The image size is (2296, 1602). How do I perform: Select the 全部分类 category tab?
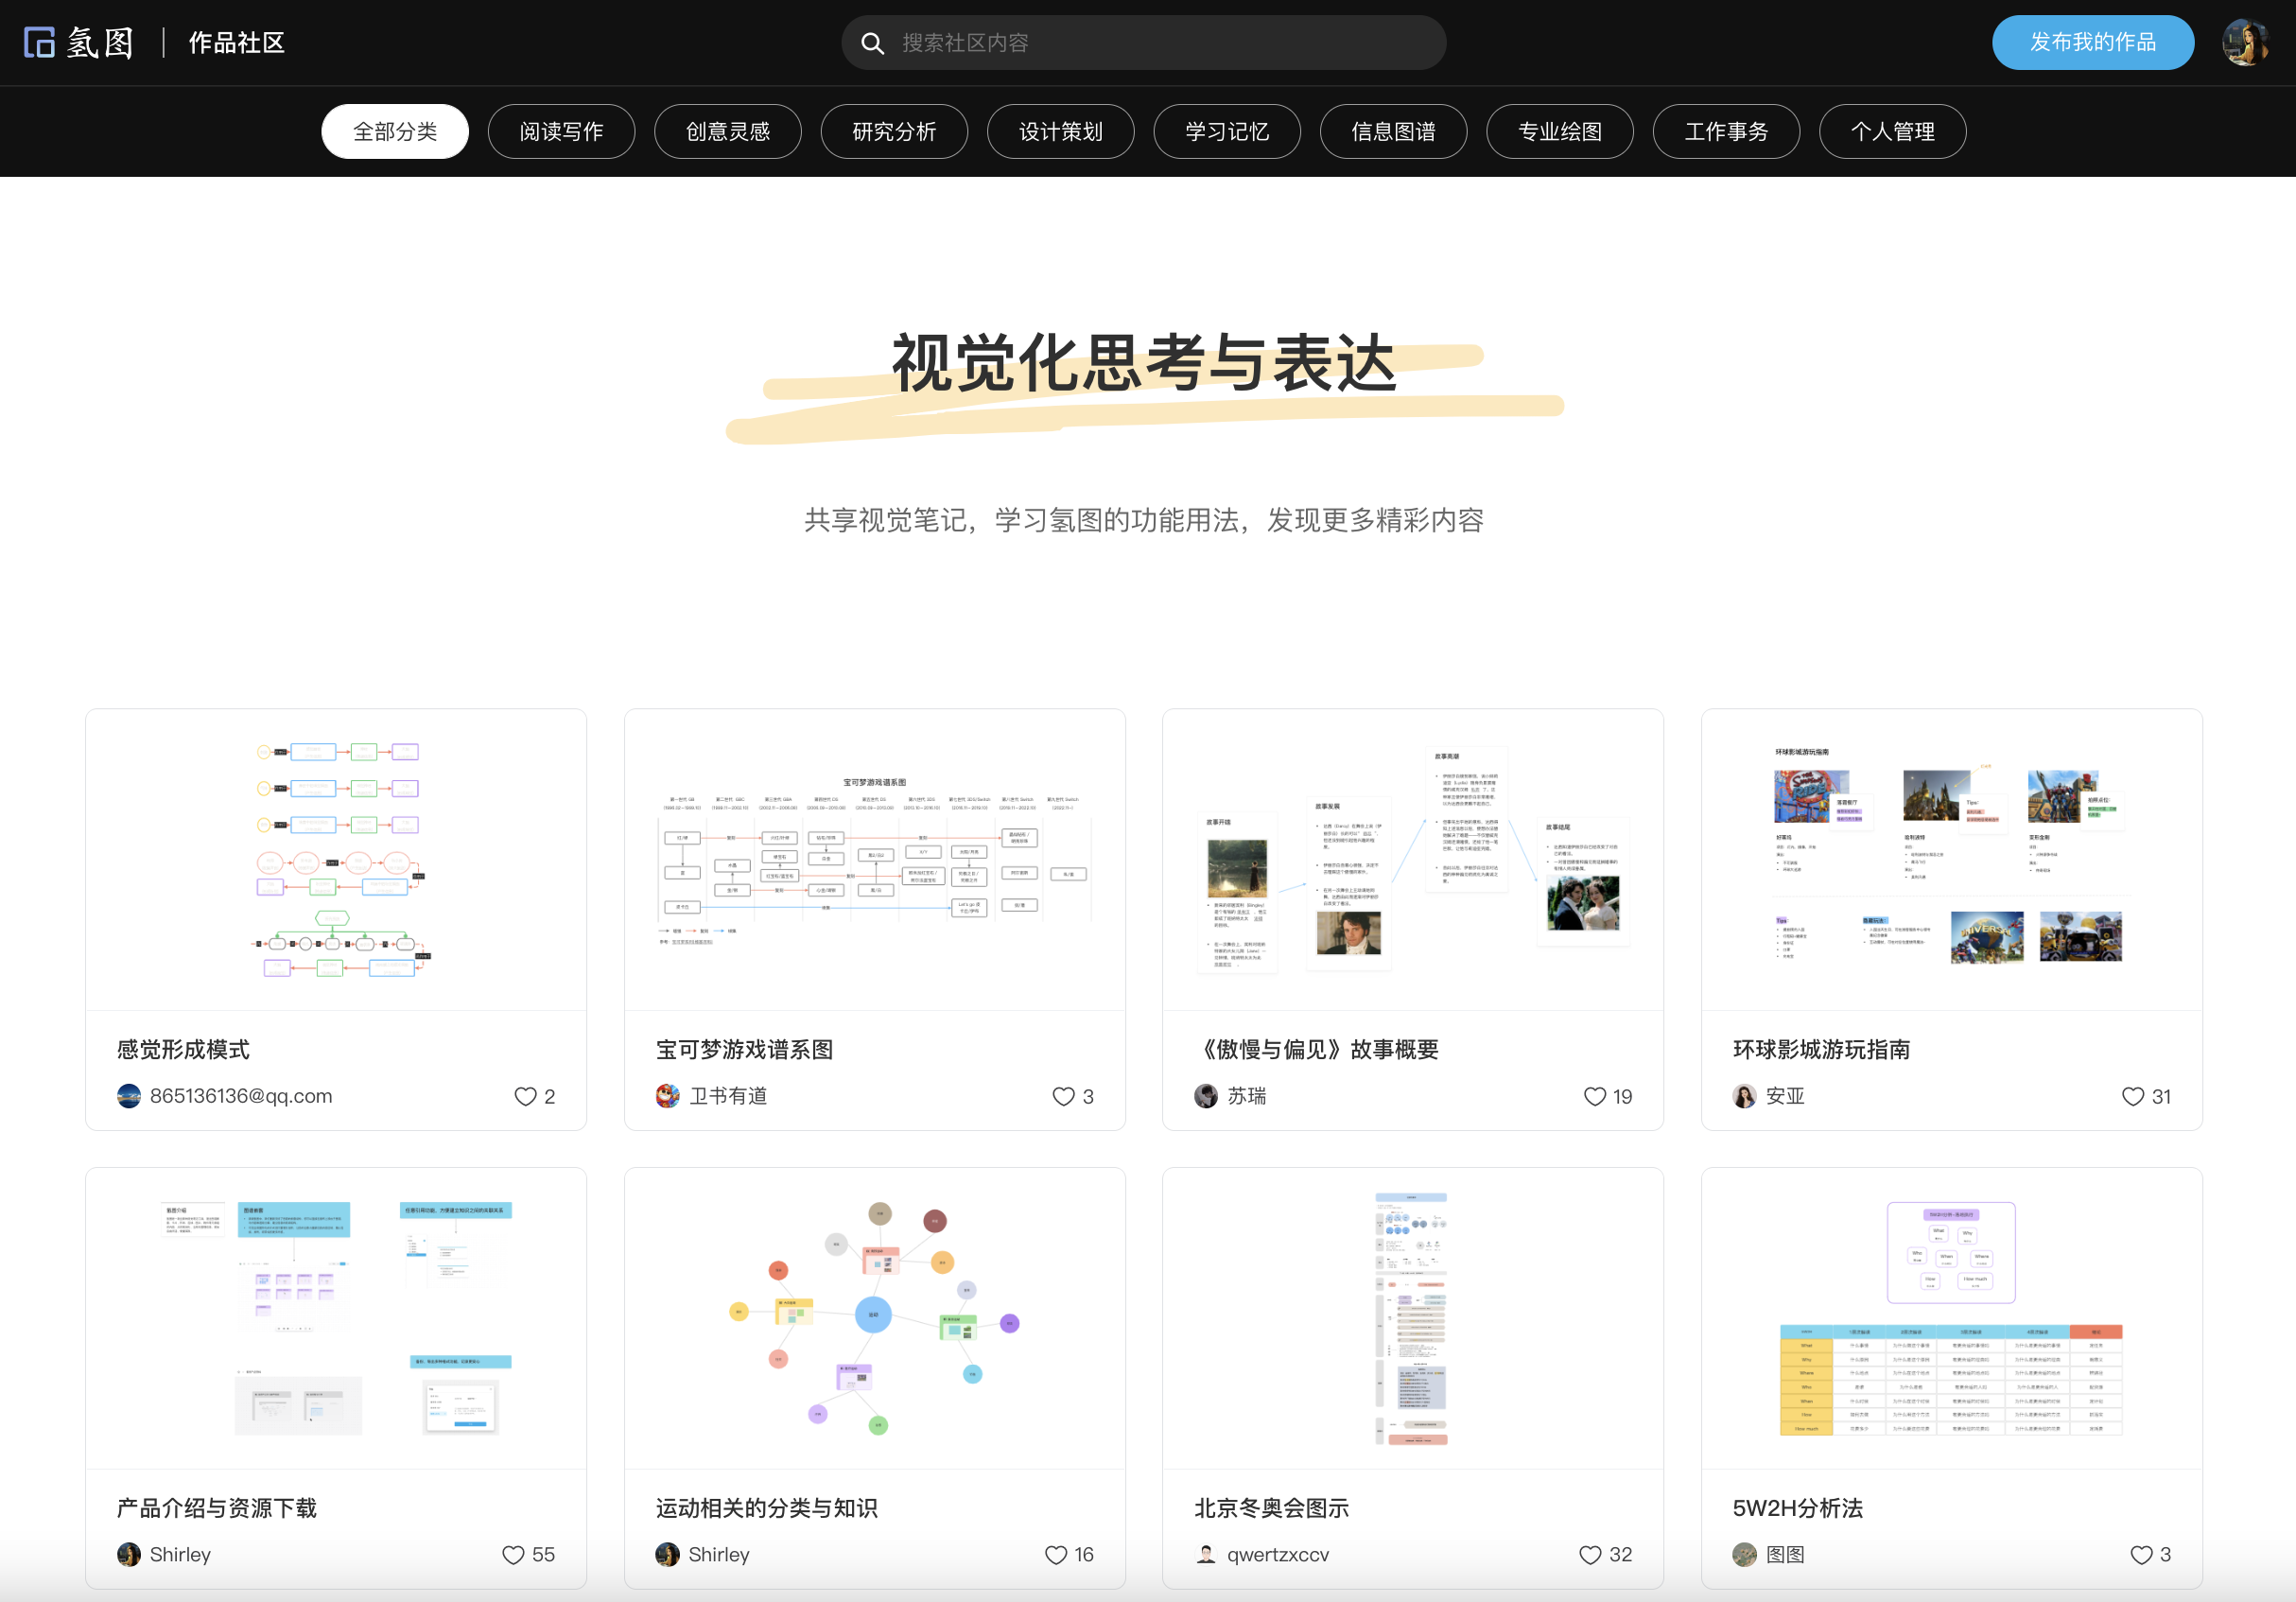pyautogui.click(x=395, y=131)
